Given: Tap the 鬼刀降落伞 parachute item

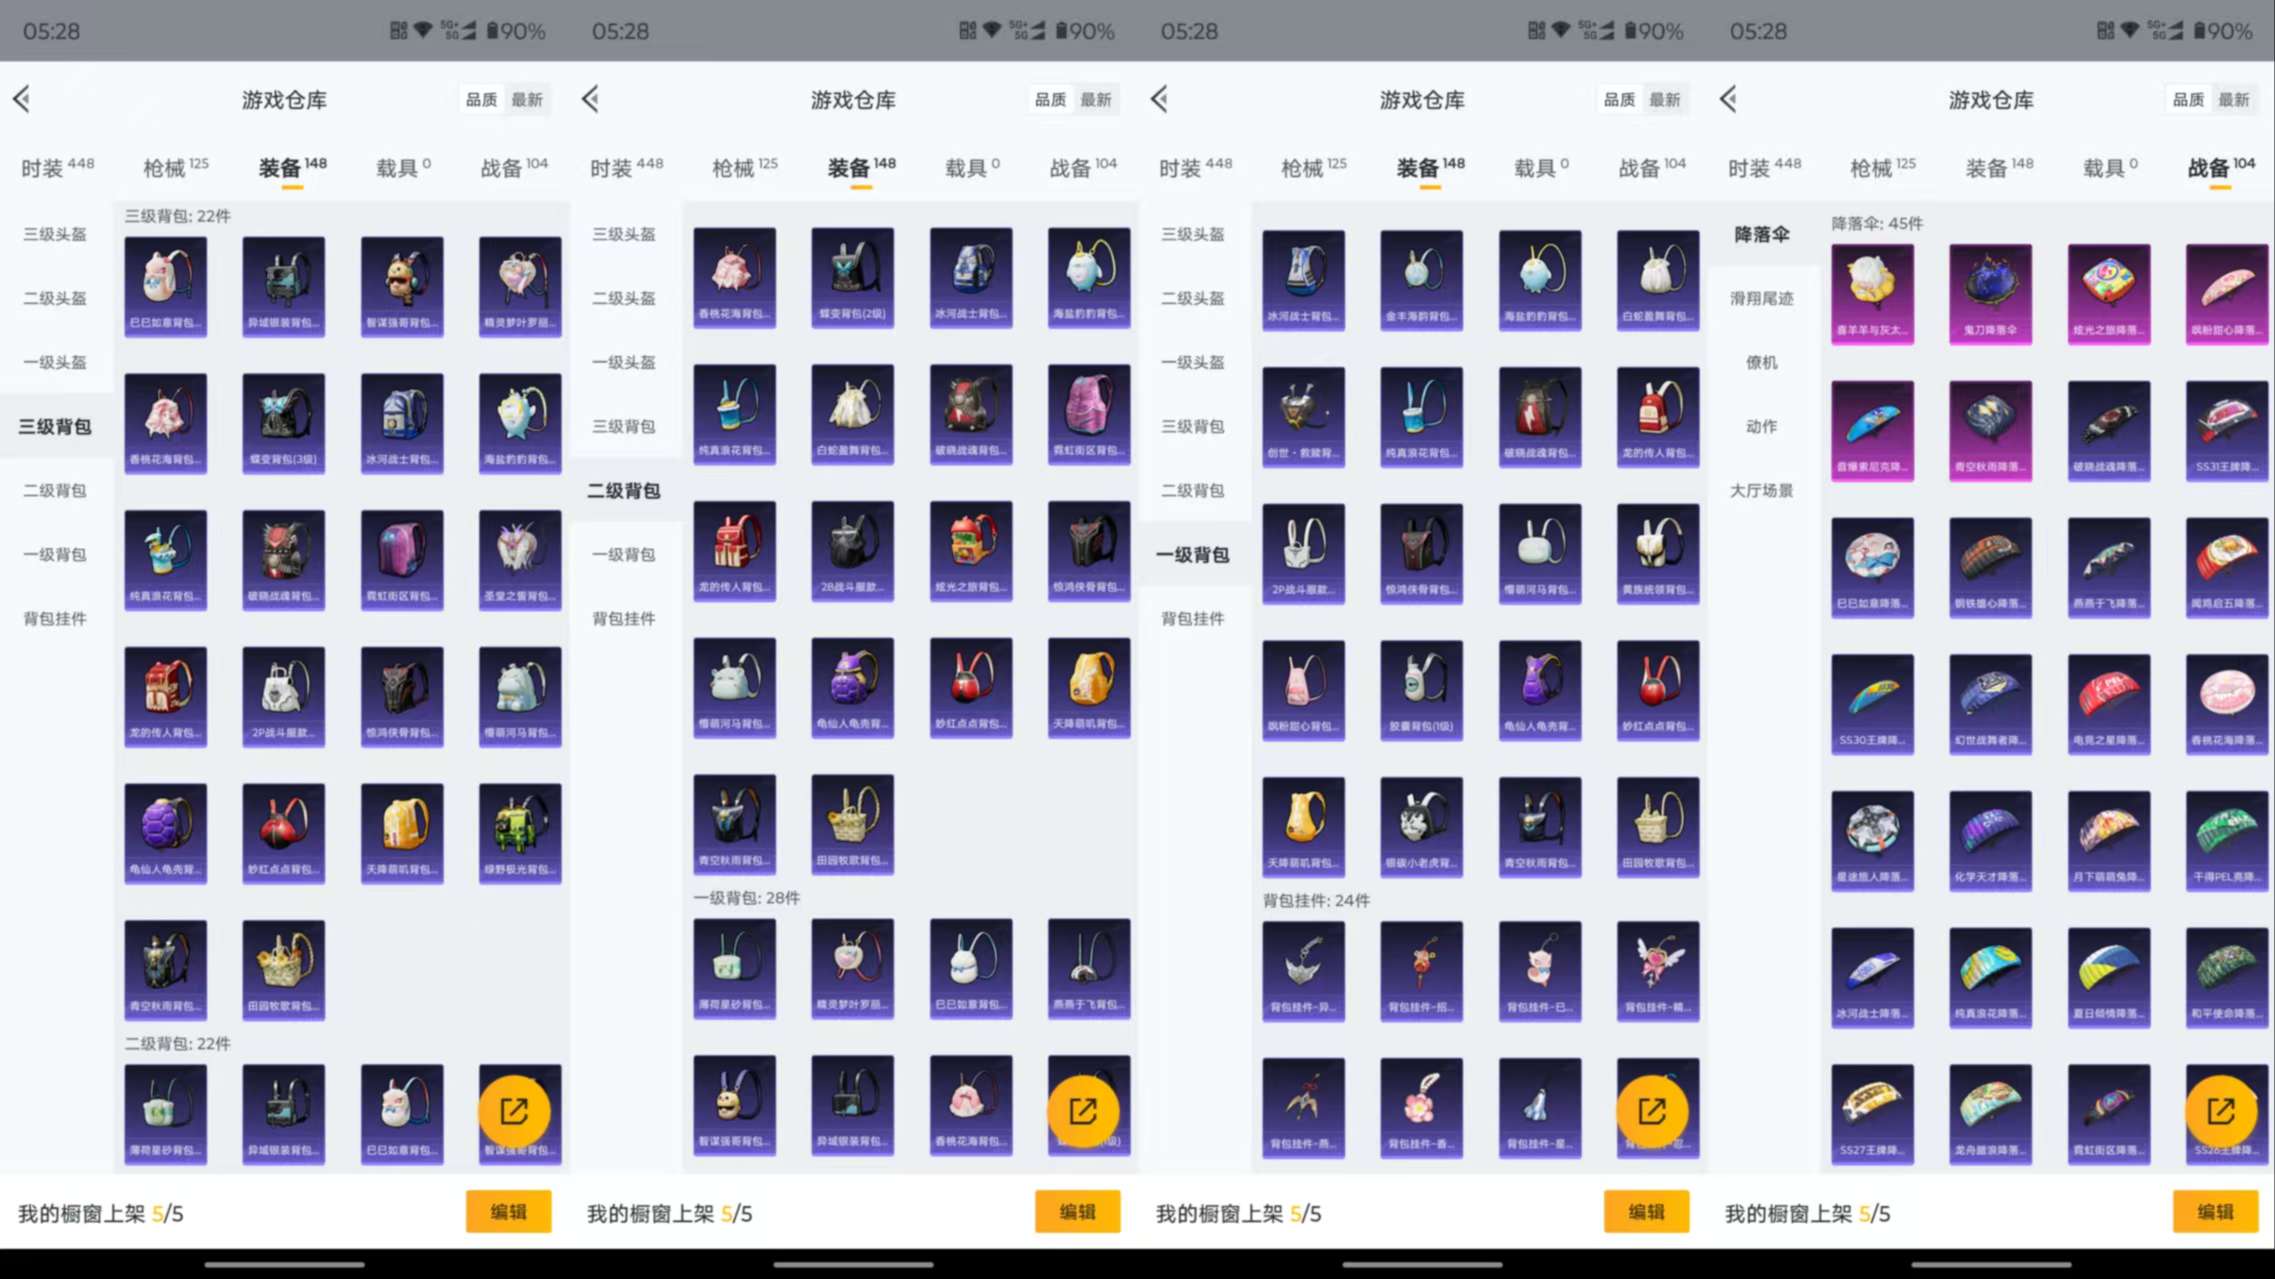Looking at the screenshot, I should (1990, 293).
